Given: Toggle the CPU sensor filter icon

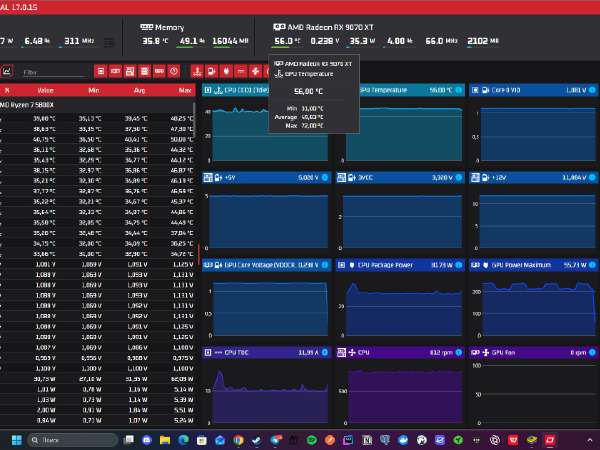Looking at the screenshot, I should [x=101, y=71].
